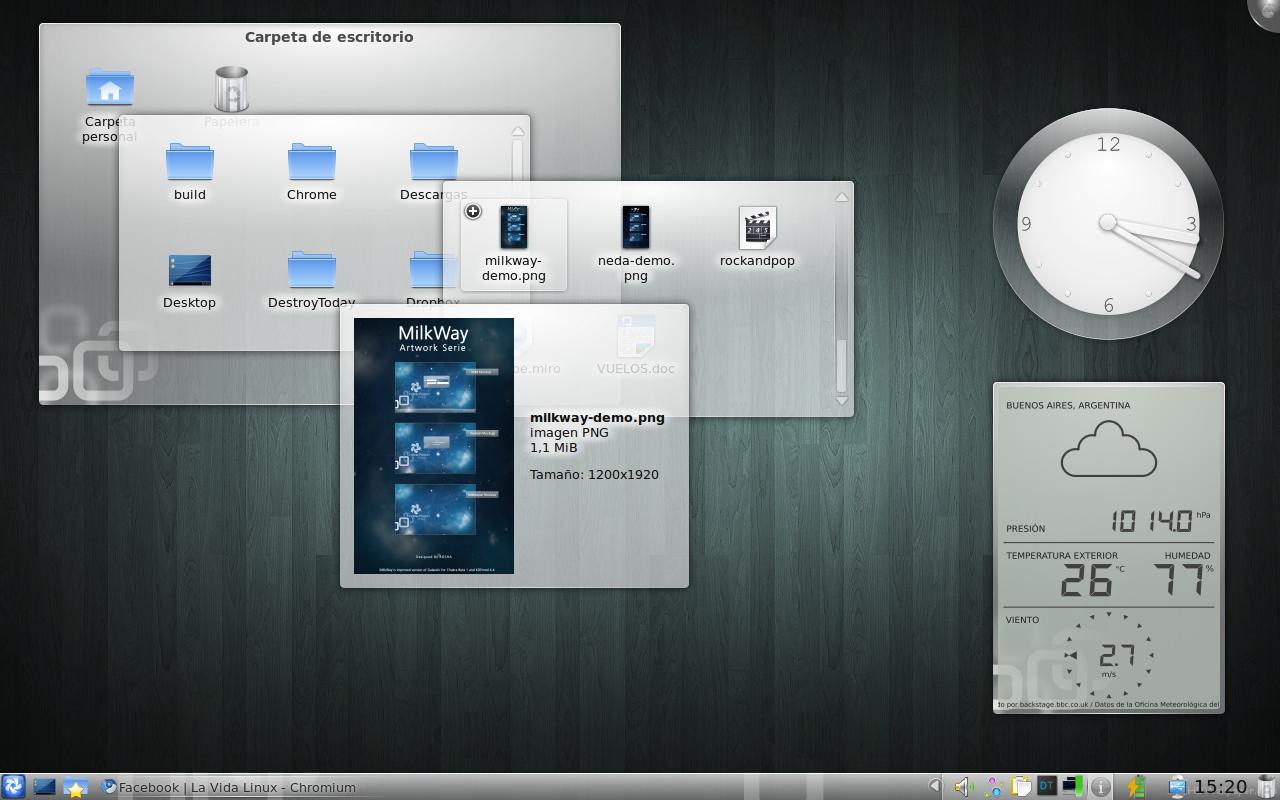Click the DT DestroyTwitter tray icon
The height and width of the screenshot is (800, 1280).
1047,786
